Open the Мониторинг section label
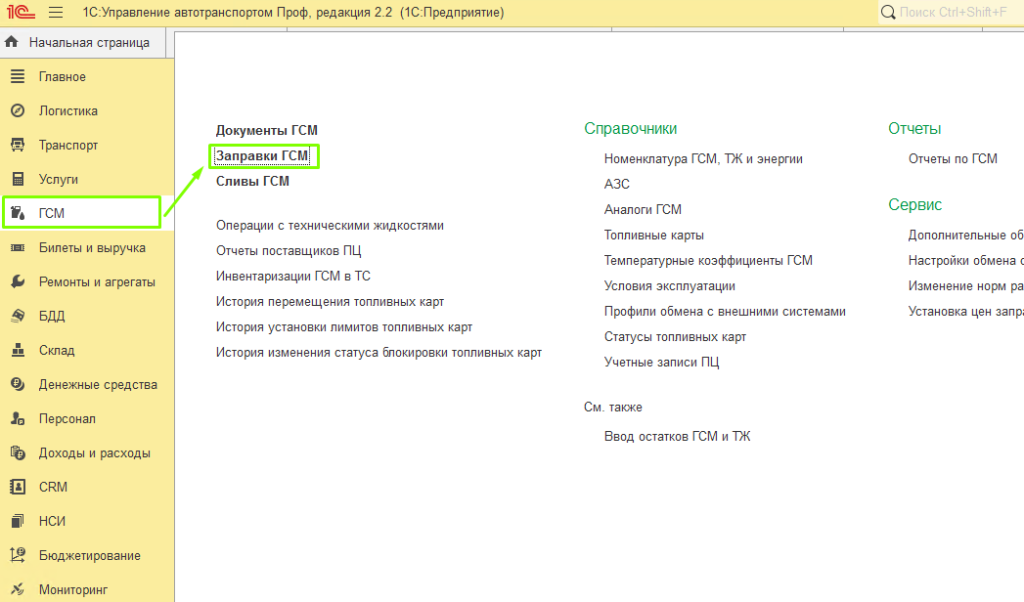This screenshot has width=1024, height=602. (x=73, y=590)
